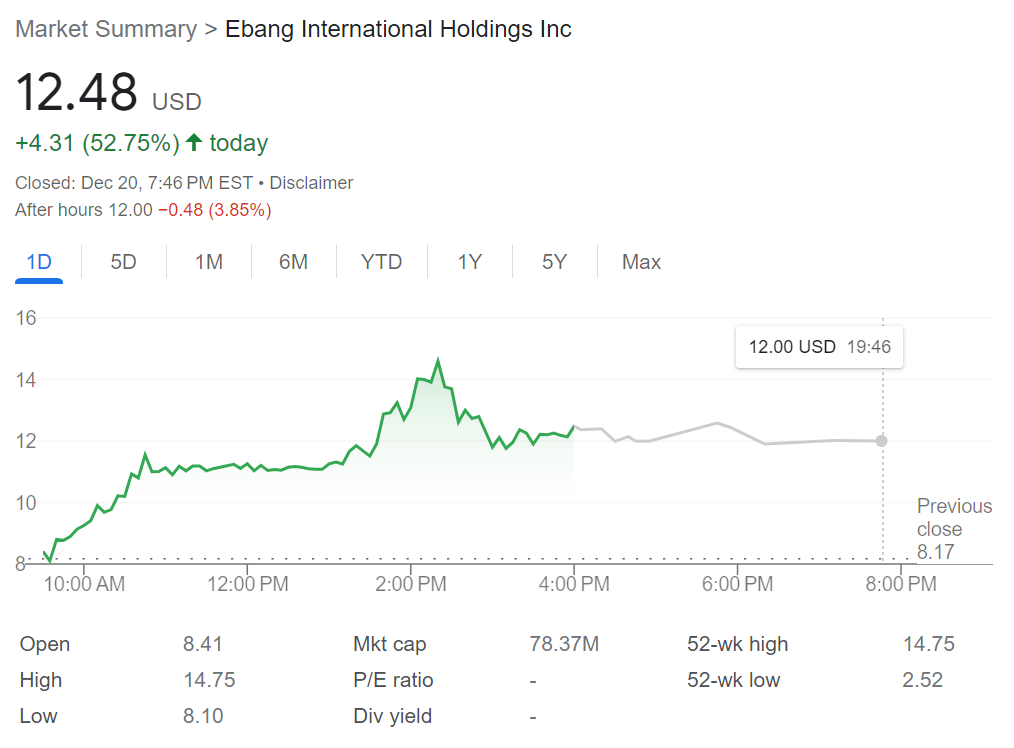
Task: Show the 1M price chart
Action: click(208, 262)
